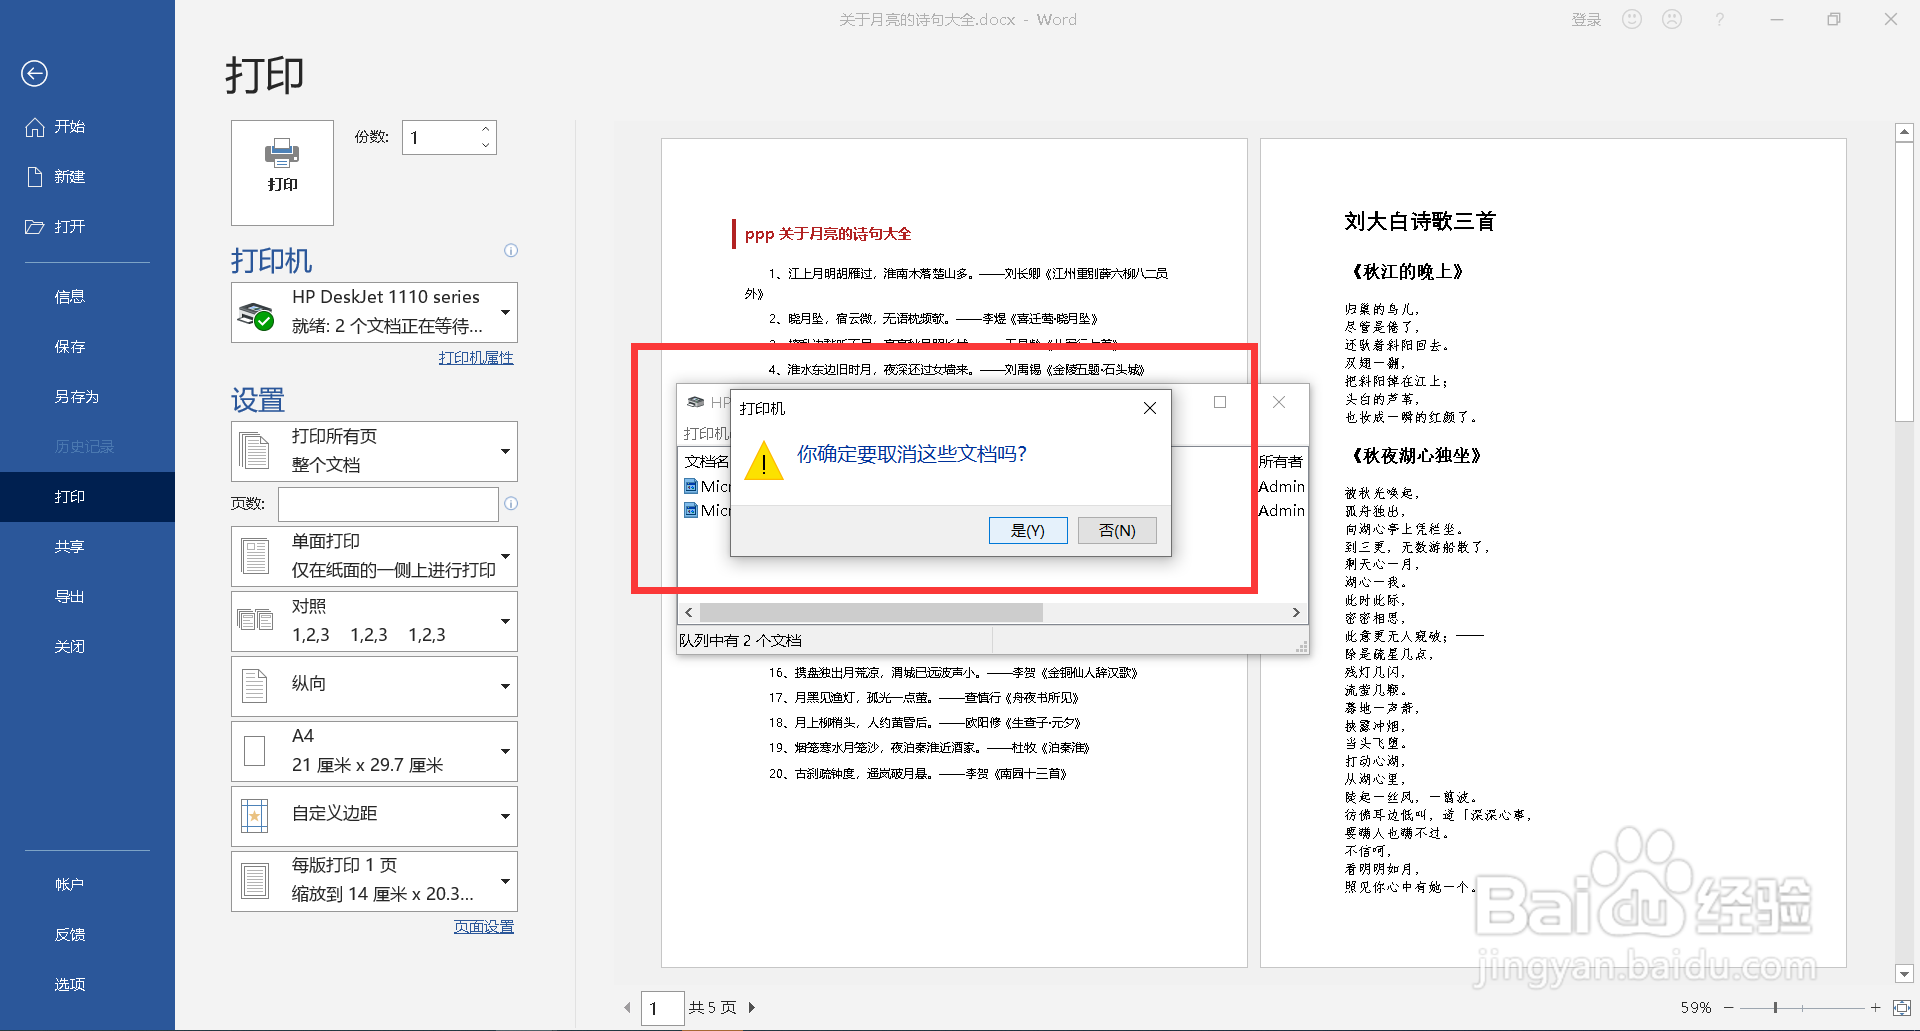This screenshot has width=1920, height=1031.
Task: Click the frown feedback icon
Action: click(1672, 19)
